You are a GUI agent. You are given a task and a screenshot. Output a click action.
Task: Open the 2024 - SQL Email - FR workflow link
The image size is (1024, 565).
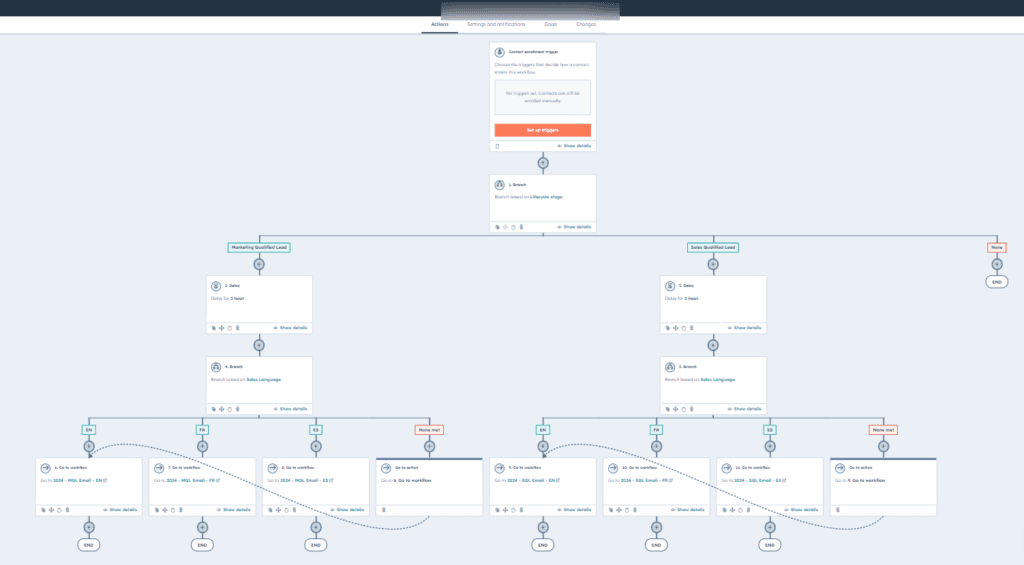coord(645,480)
